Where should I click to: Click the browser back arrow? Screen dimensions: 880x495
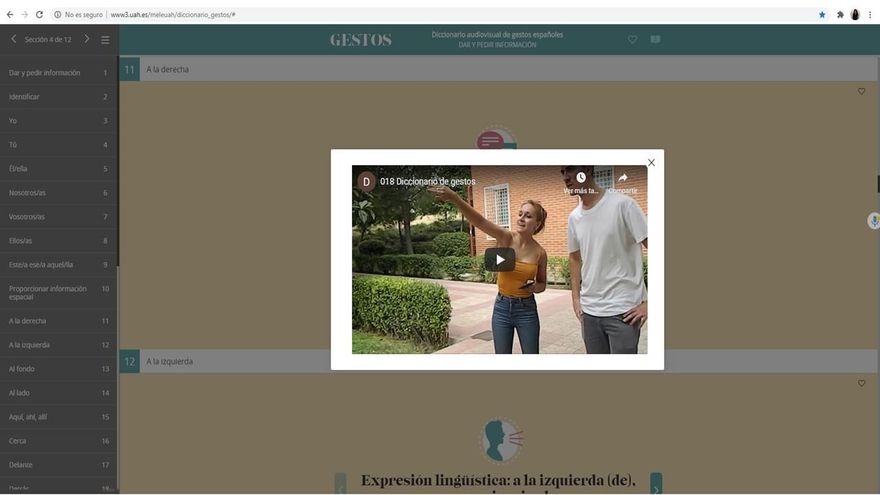[x=10, y=15]
